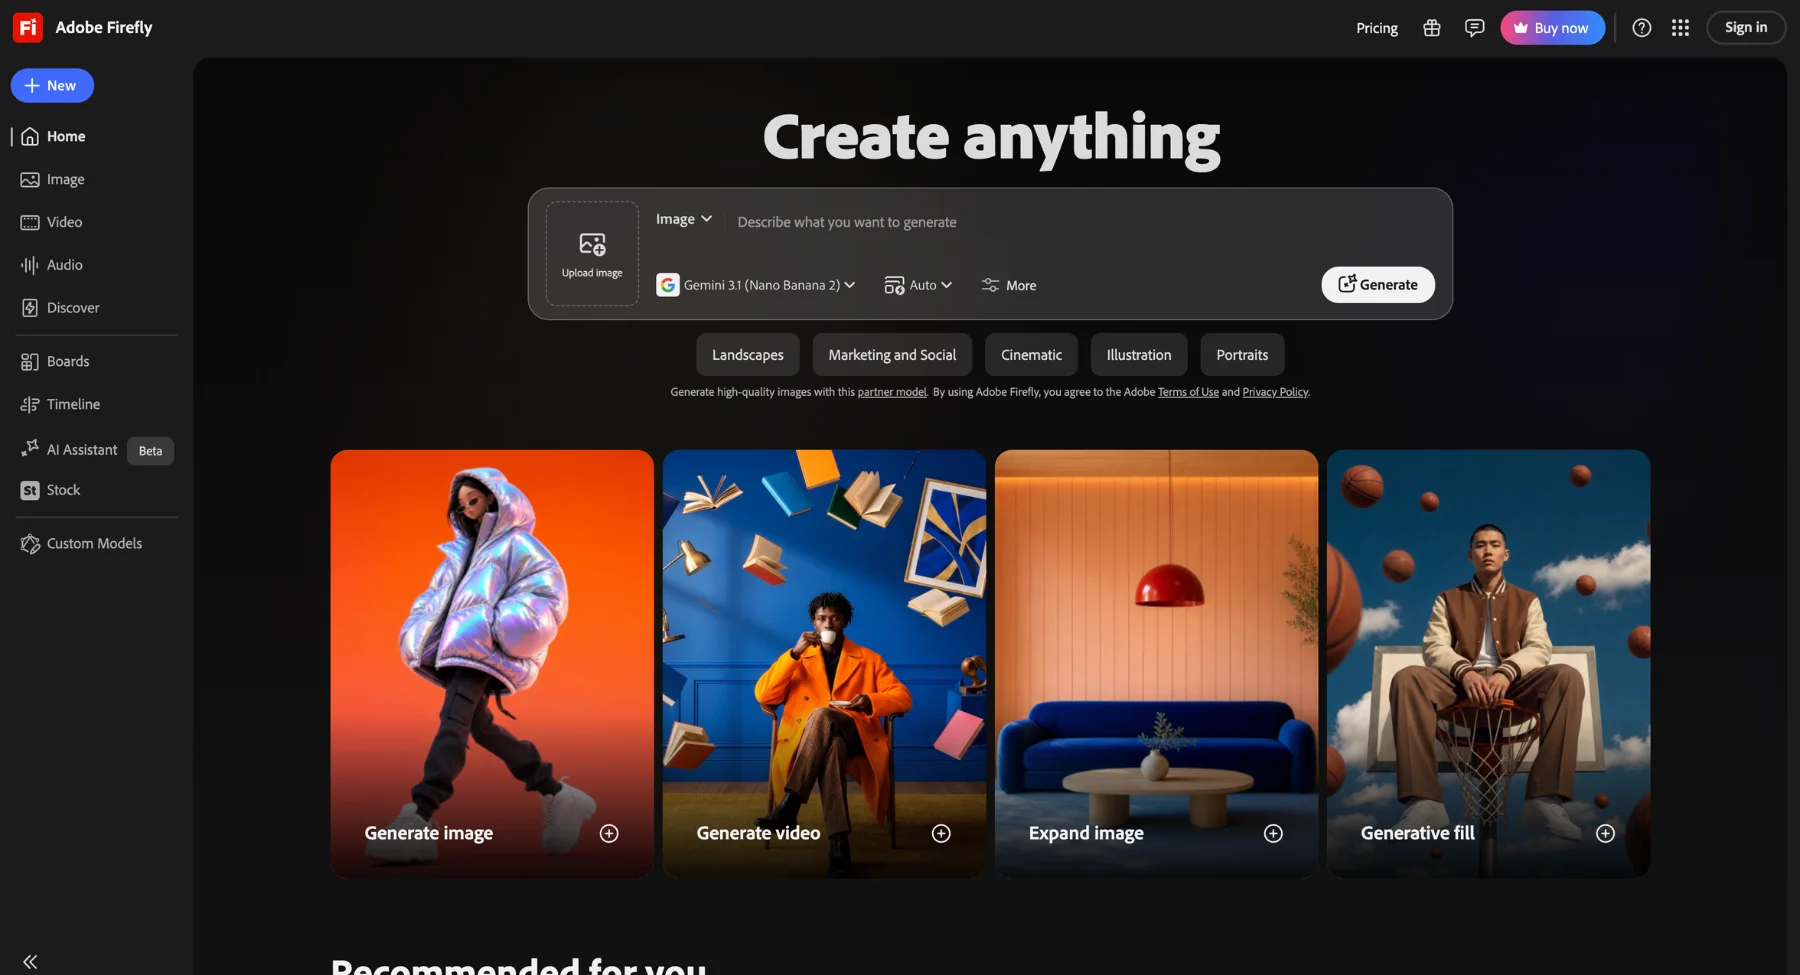Click the Adobe Firefly logo icon
The height and width of the screenshot is (975, 1800).
pyautogui.click(x=27, y=27)
